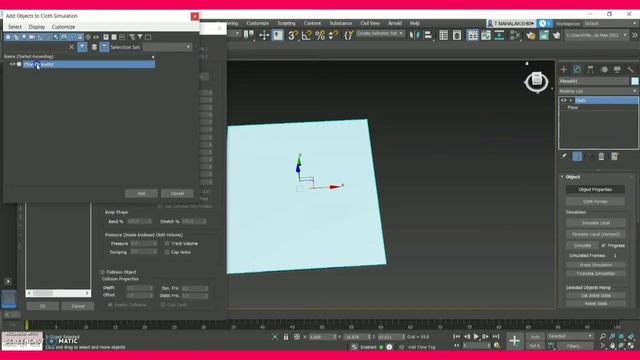Click the Play Animation button

point(476,337)
